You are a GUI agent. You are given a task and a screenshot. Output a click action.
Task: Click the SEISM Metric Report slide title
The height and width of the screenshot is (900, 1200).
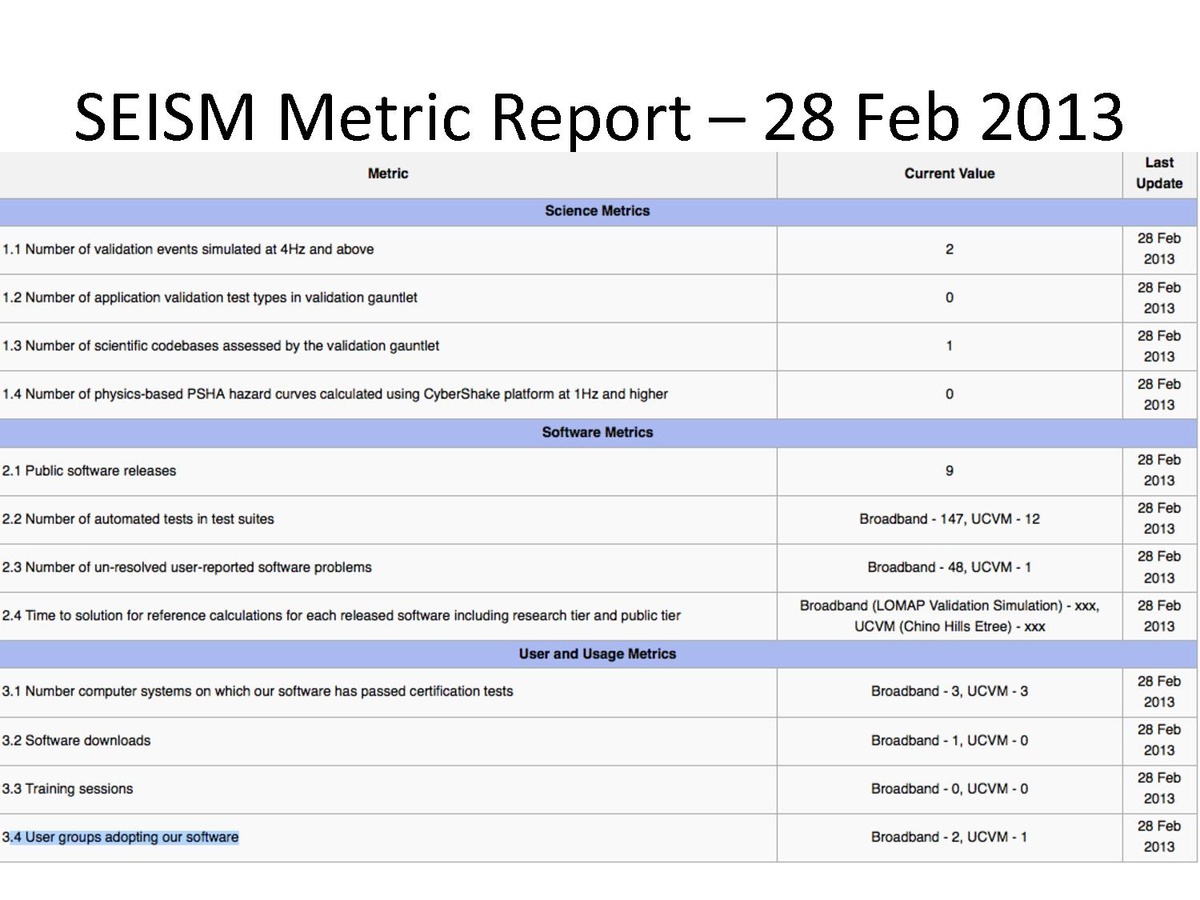coord(598,117)
